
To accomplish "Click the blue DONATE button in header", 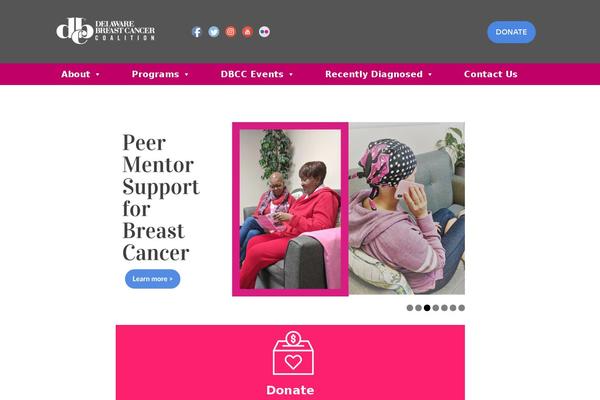I will (511, 32).
